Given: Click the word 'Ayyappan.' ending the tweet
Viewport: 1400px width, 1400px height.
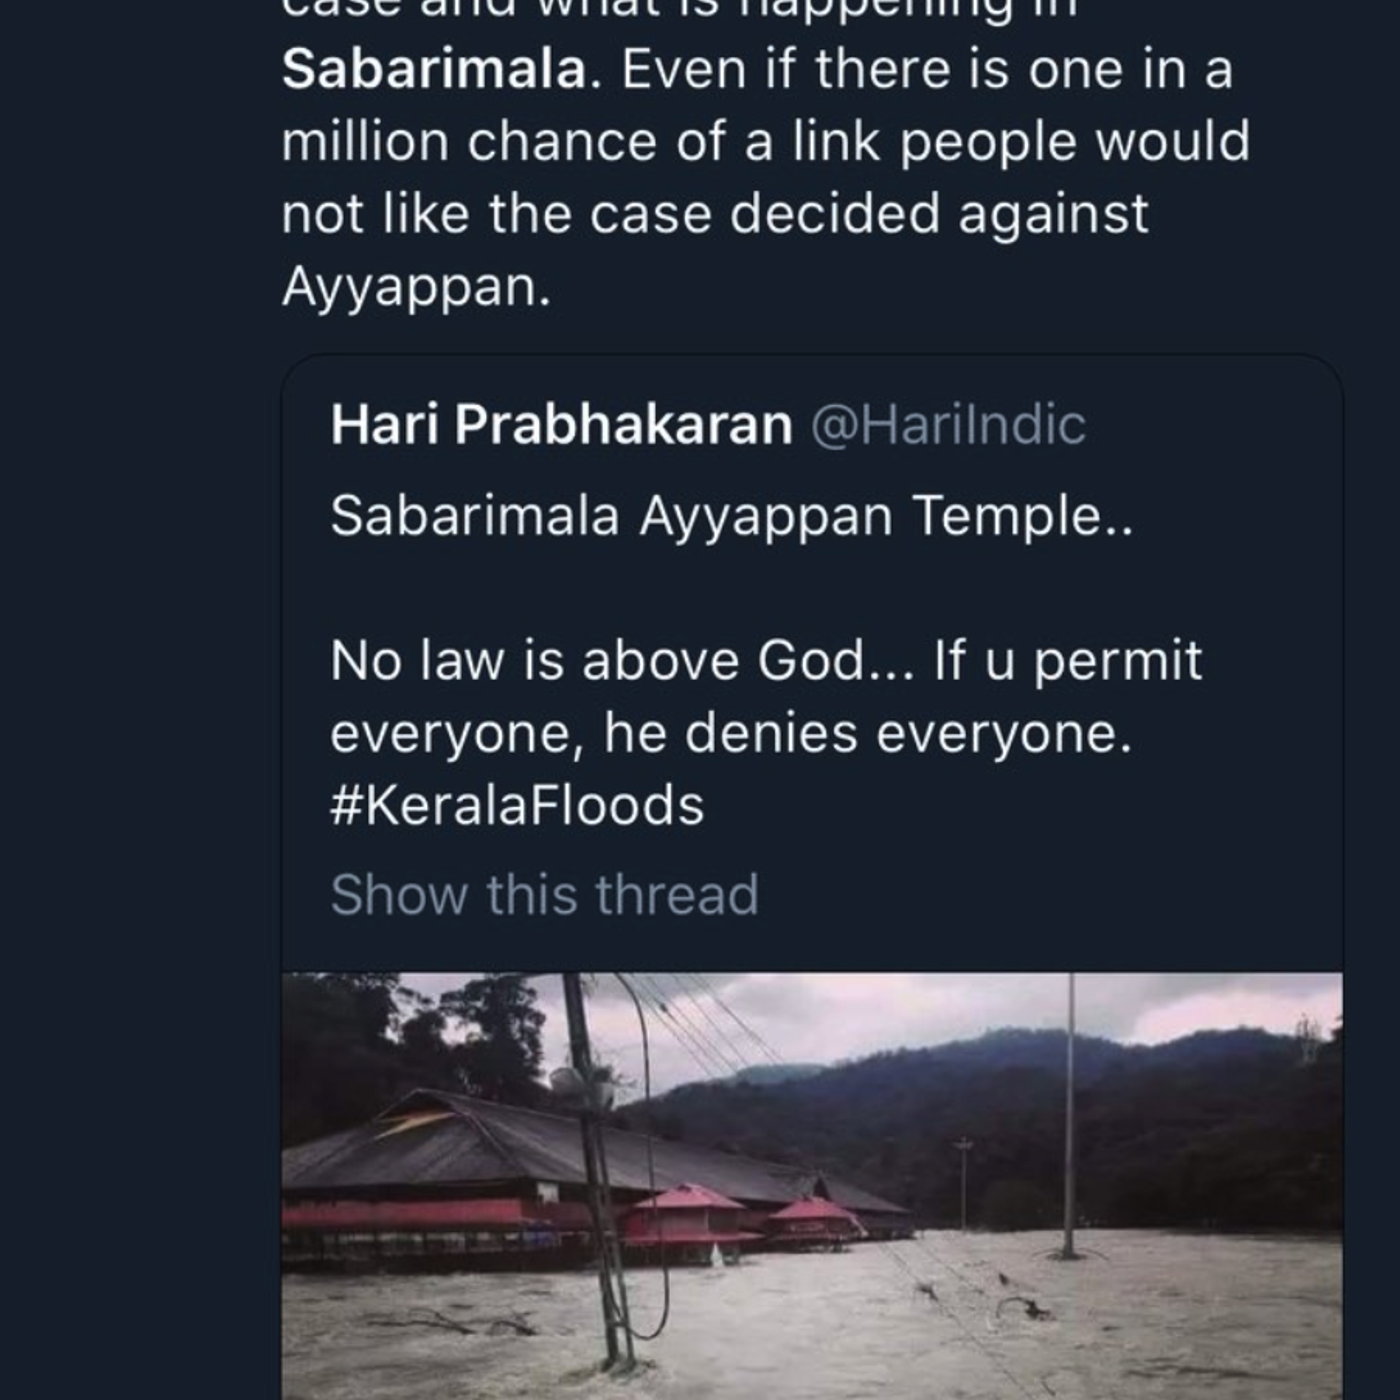Looking at the screenshot, I should pyautogui.click(x=416, y=287).
